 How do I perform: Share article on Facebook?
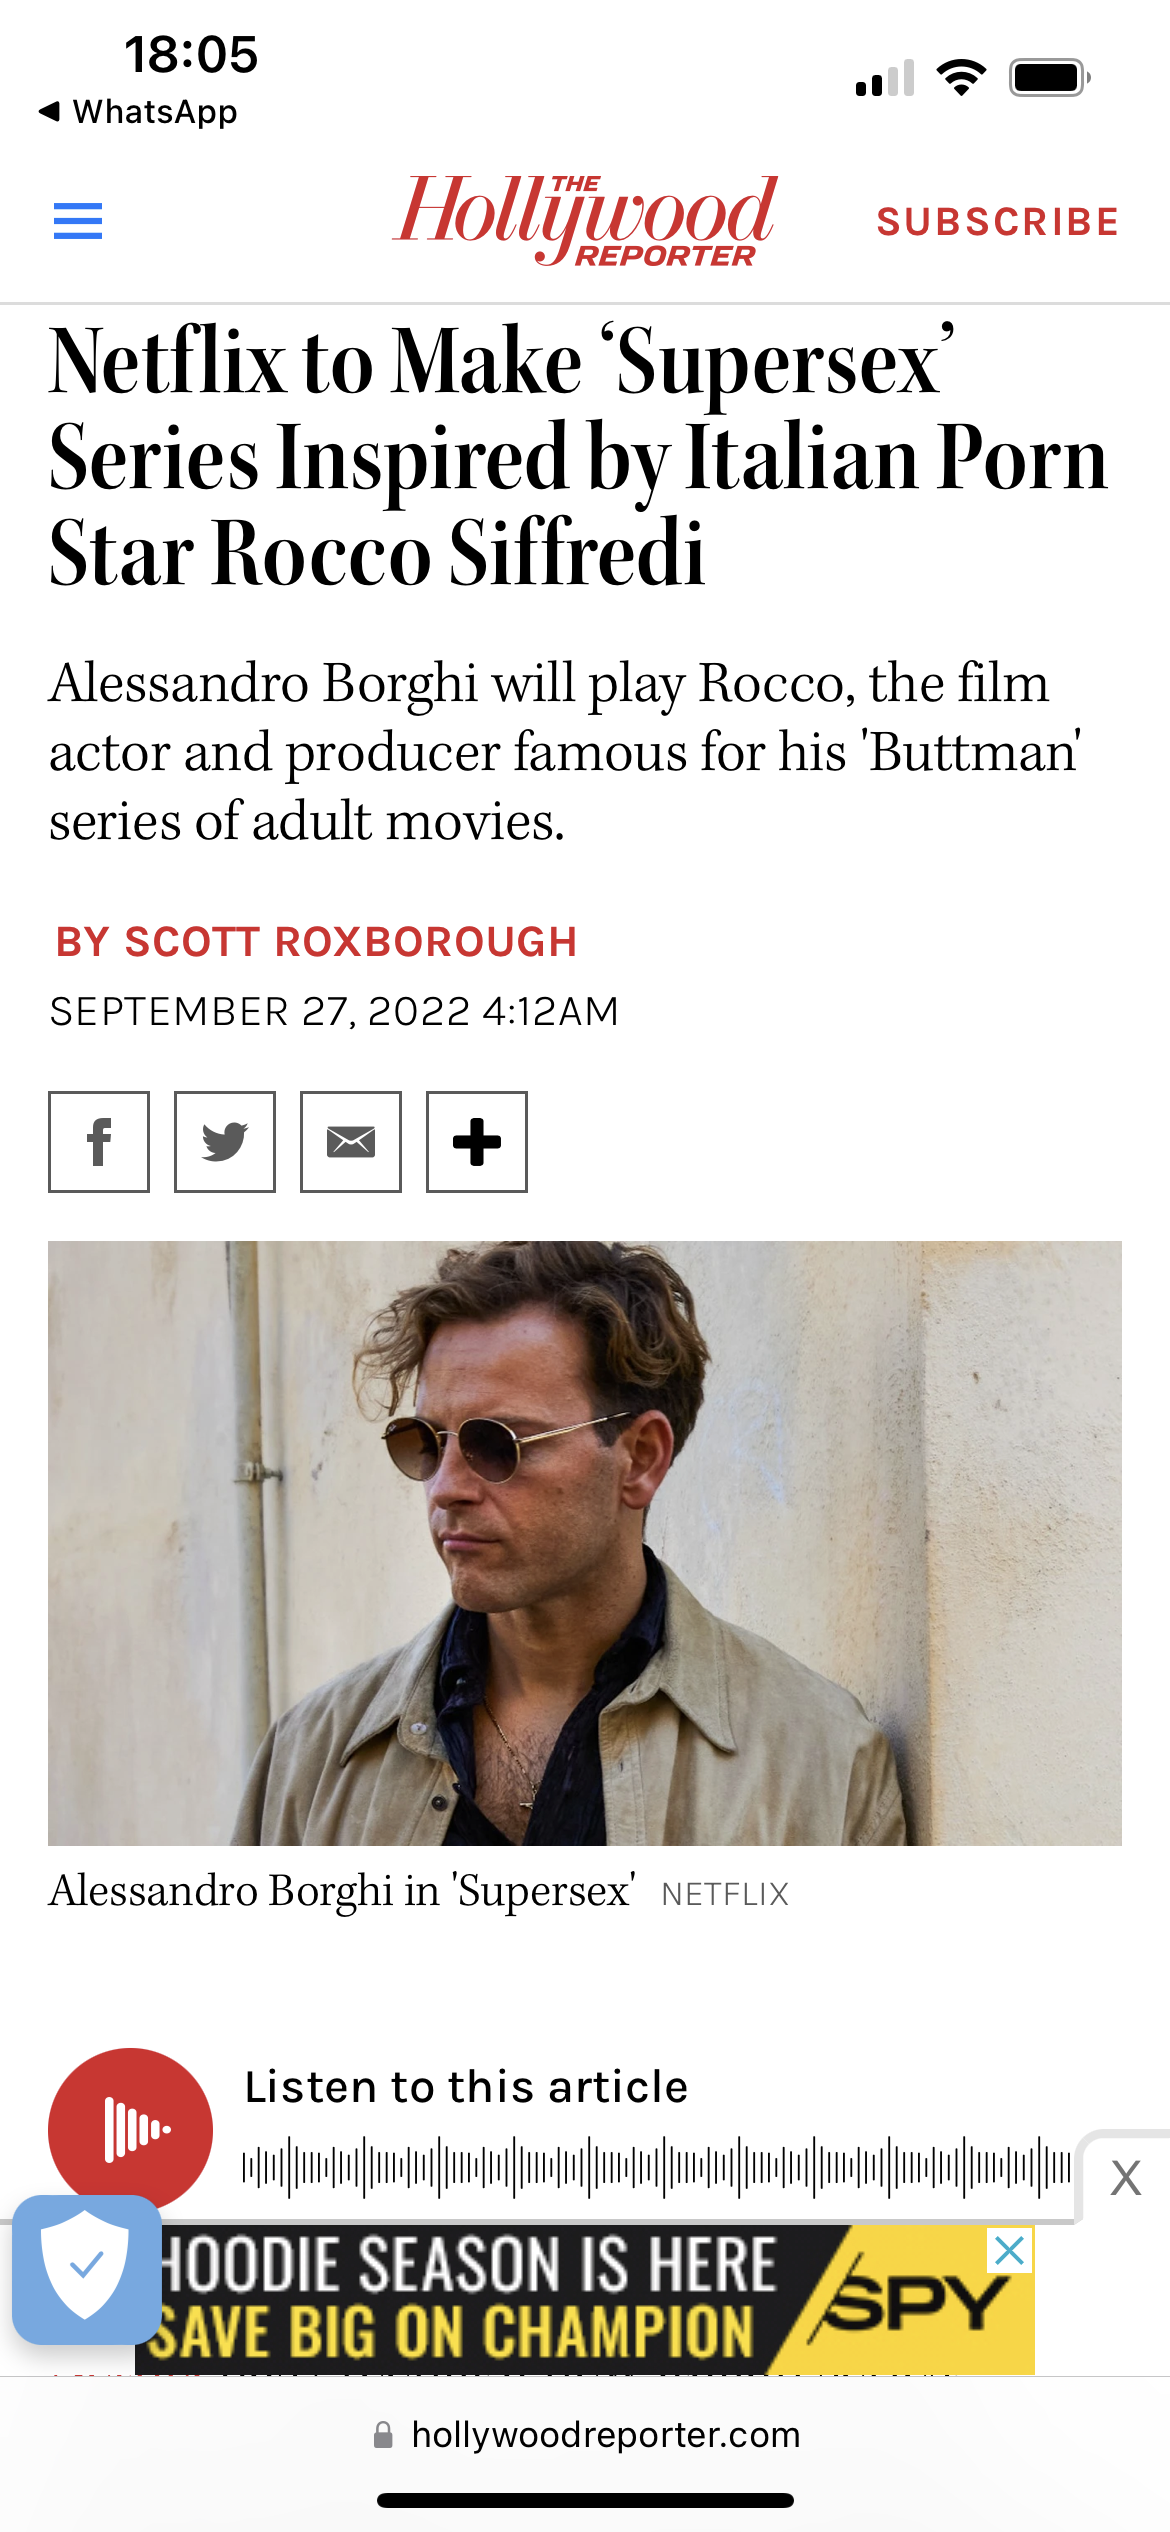pyautogui.click(x=99, y=1142)
